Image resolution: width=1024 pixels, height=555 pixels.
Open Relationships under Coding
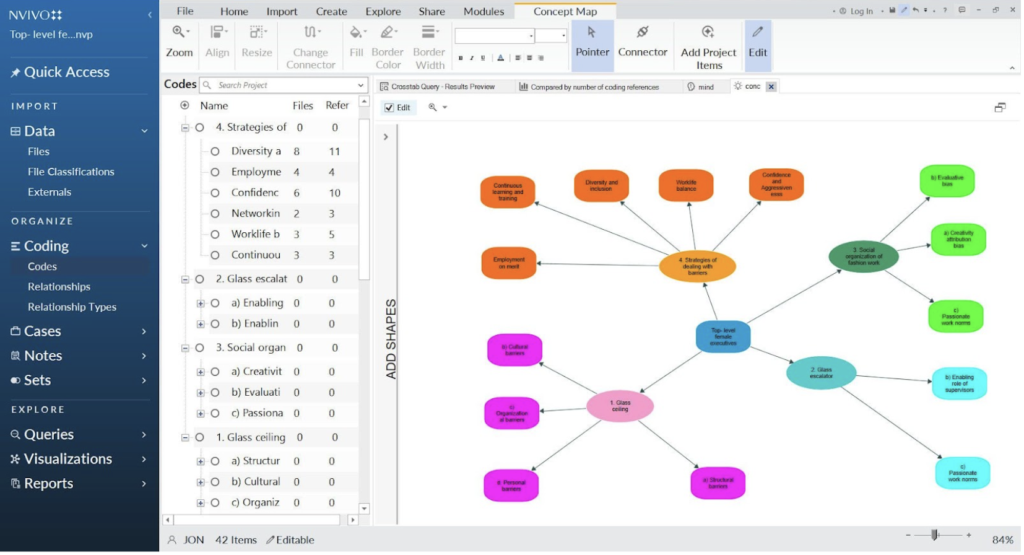(59, 287)
